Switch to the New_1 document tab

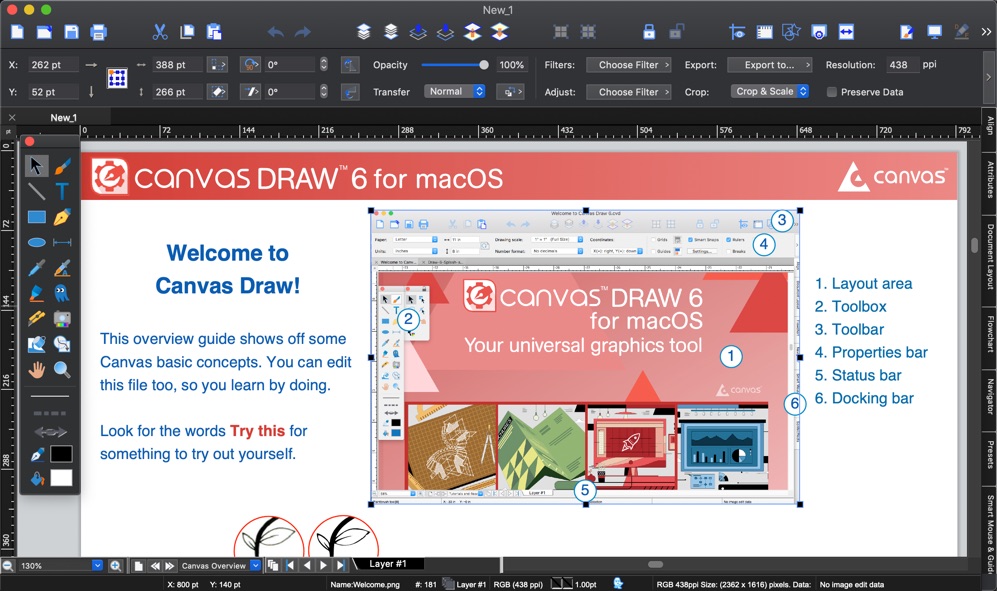coord(64,118)
